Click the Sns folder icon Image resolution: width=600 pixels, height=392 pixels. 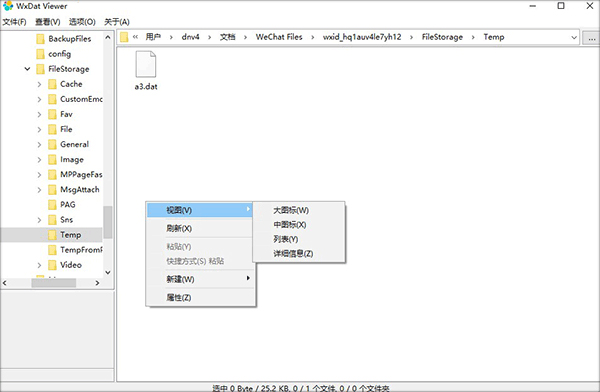pos(52,220)
